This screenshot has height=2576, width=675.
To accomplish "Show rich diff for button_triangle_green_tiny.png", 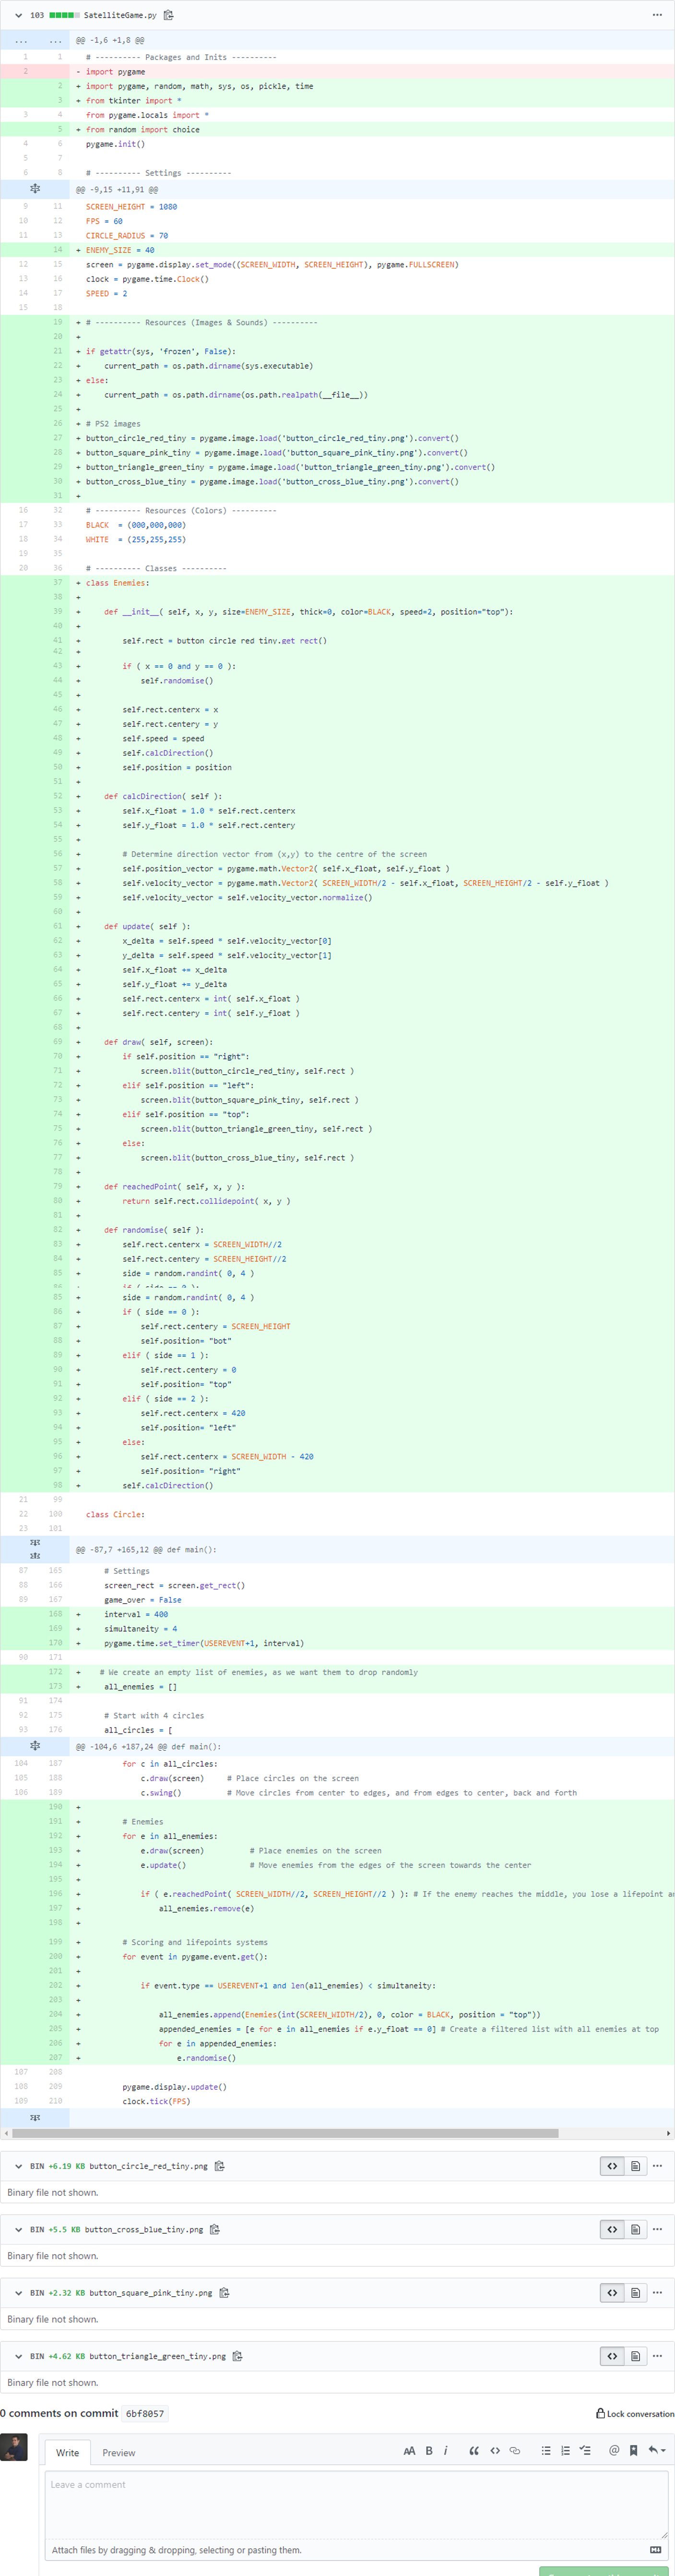I will (635, 2356).
